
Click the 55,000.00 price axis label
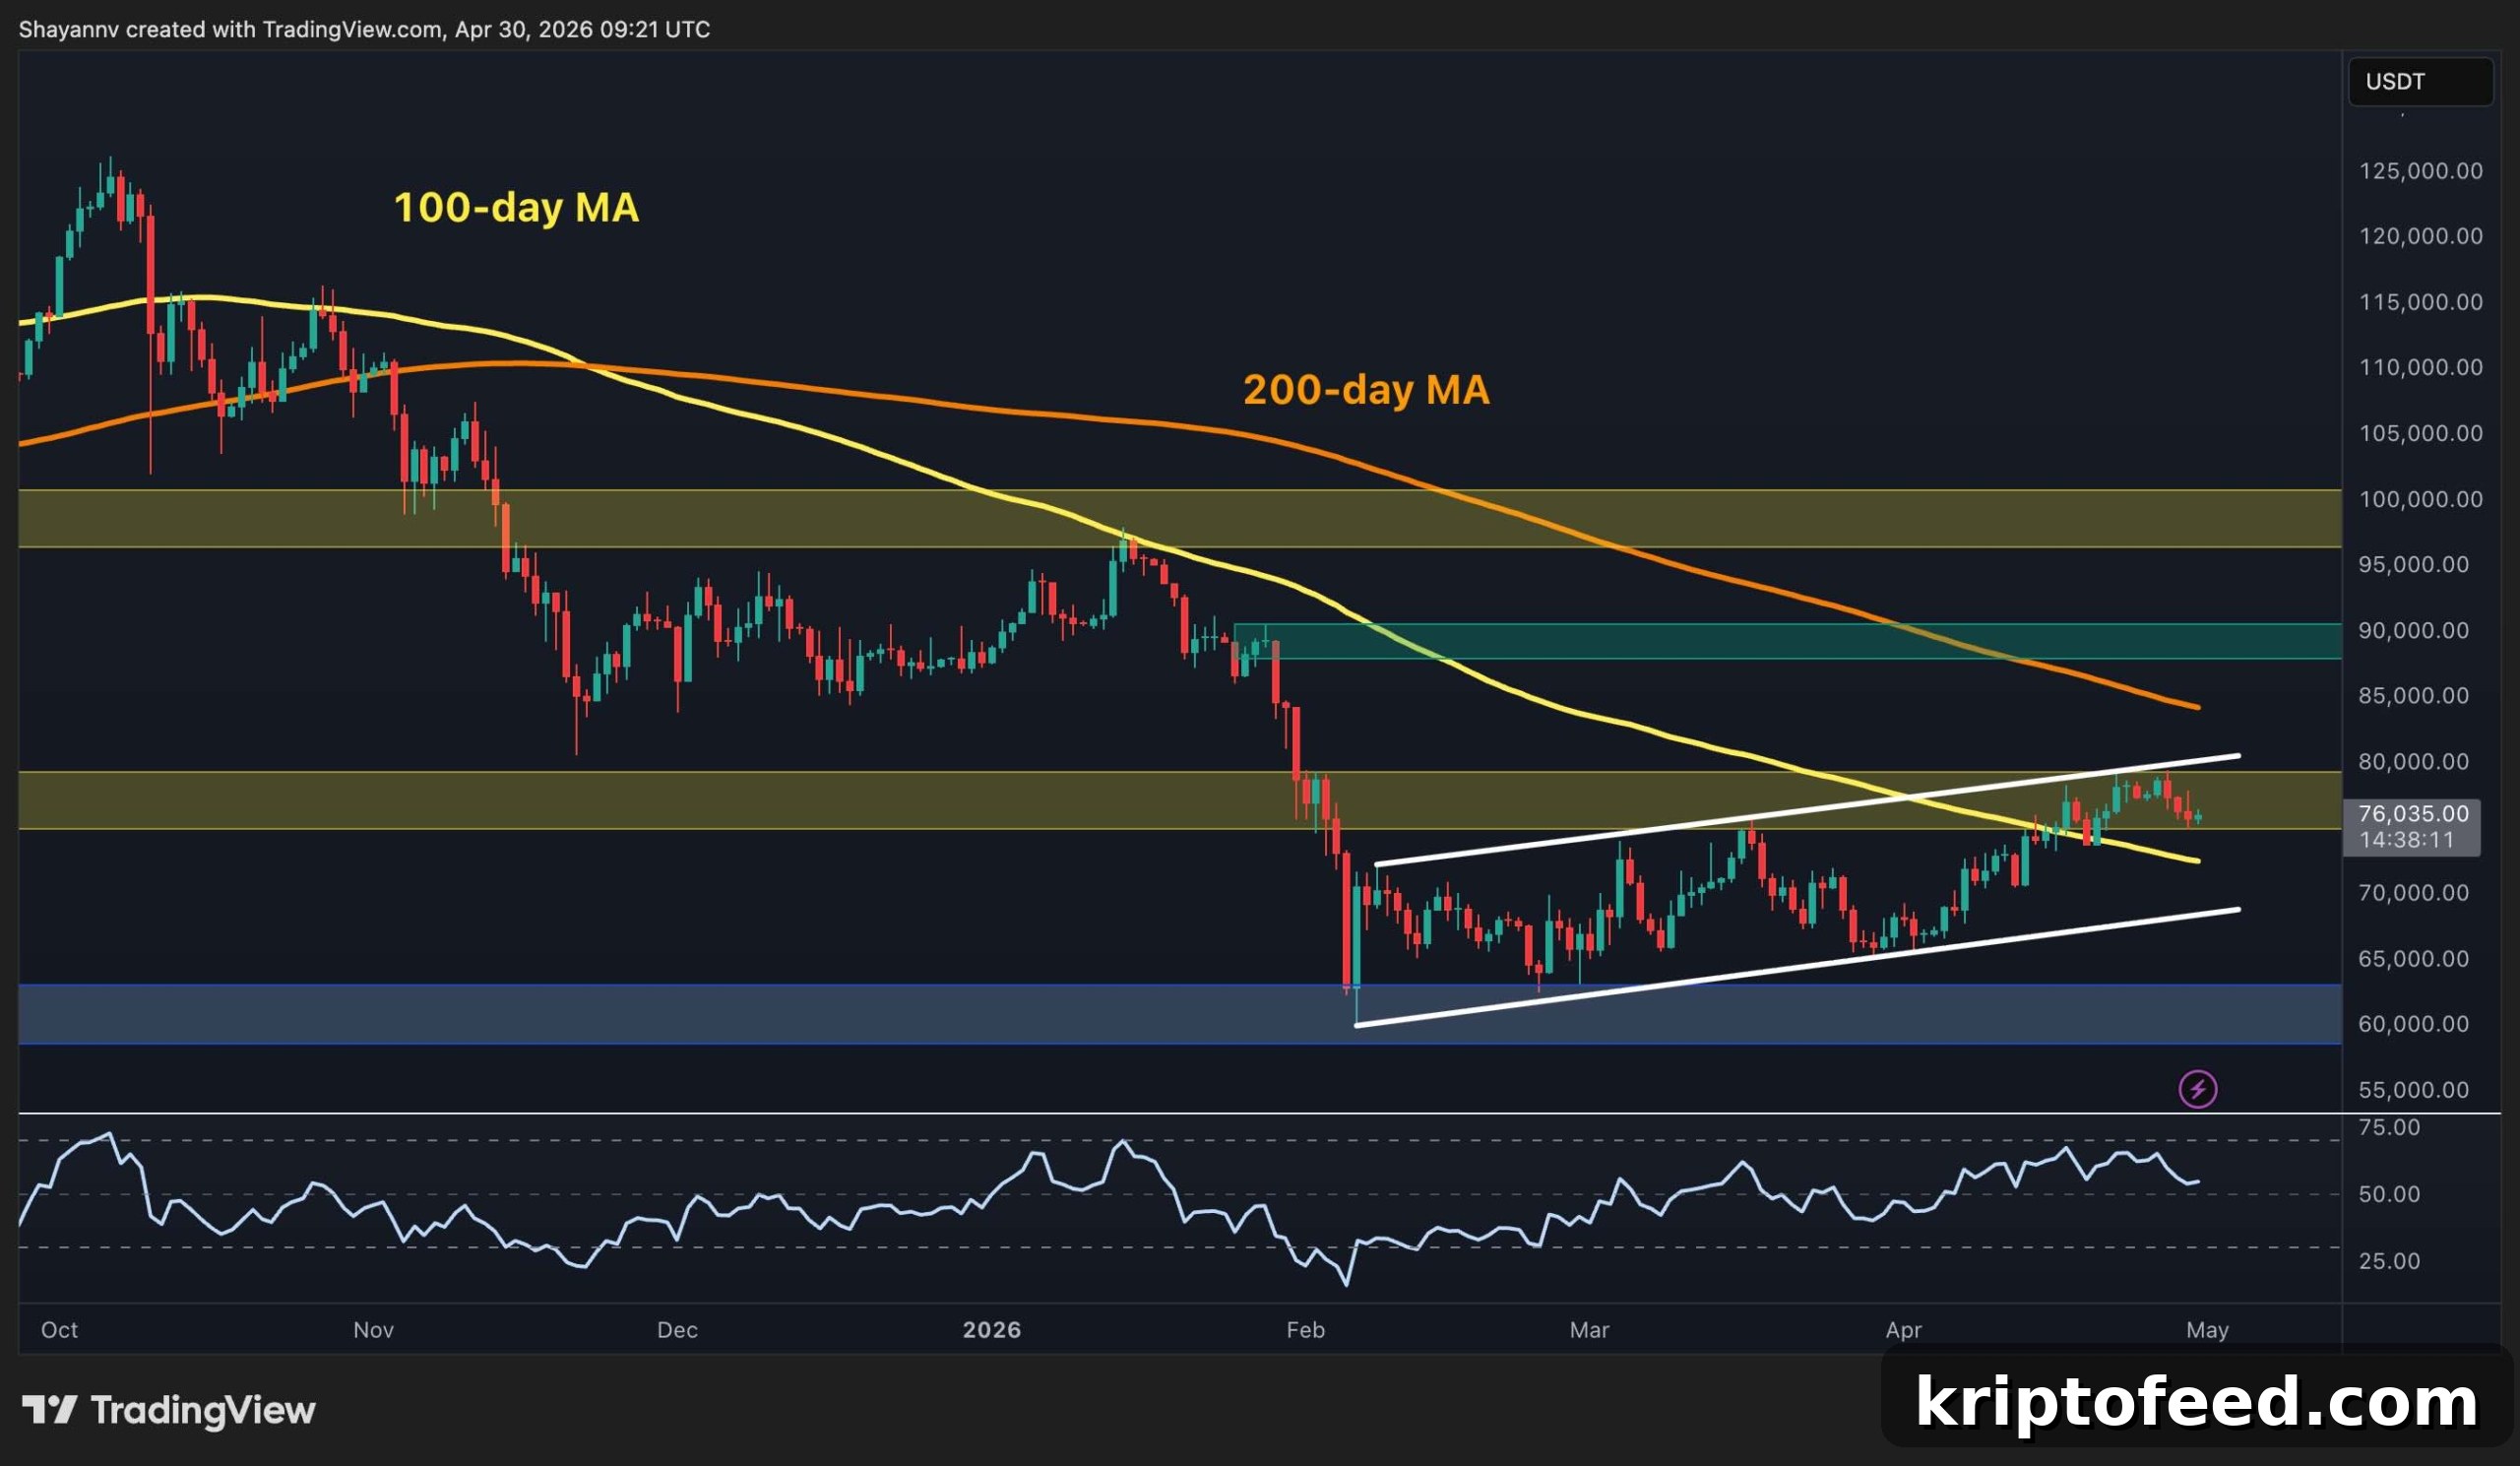point(2414,1089)
